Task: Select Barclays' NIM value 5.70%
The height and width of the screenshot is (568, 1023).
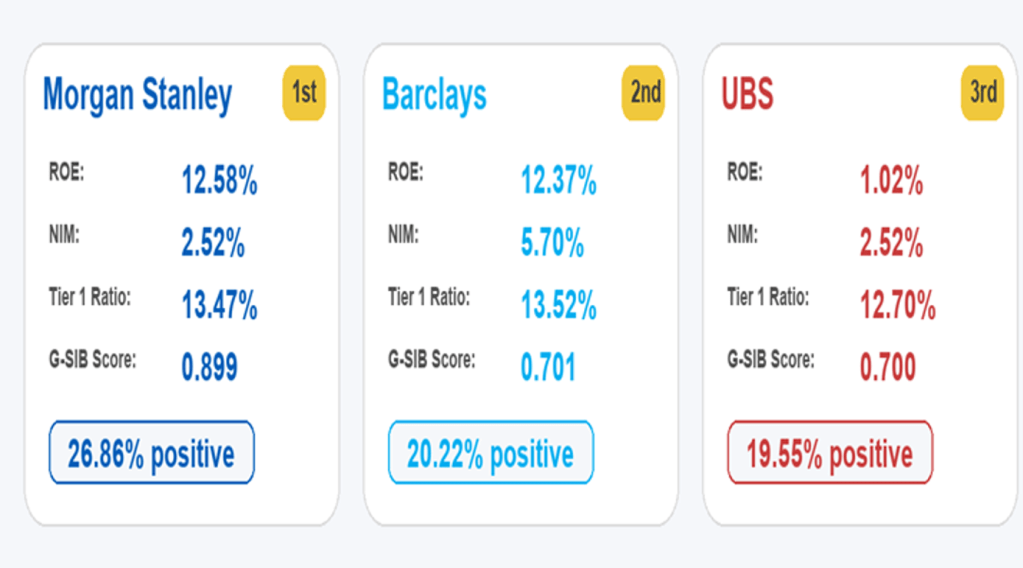Action: click(x=552, y=243)
